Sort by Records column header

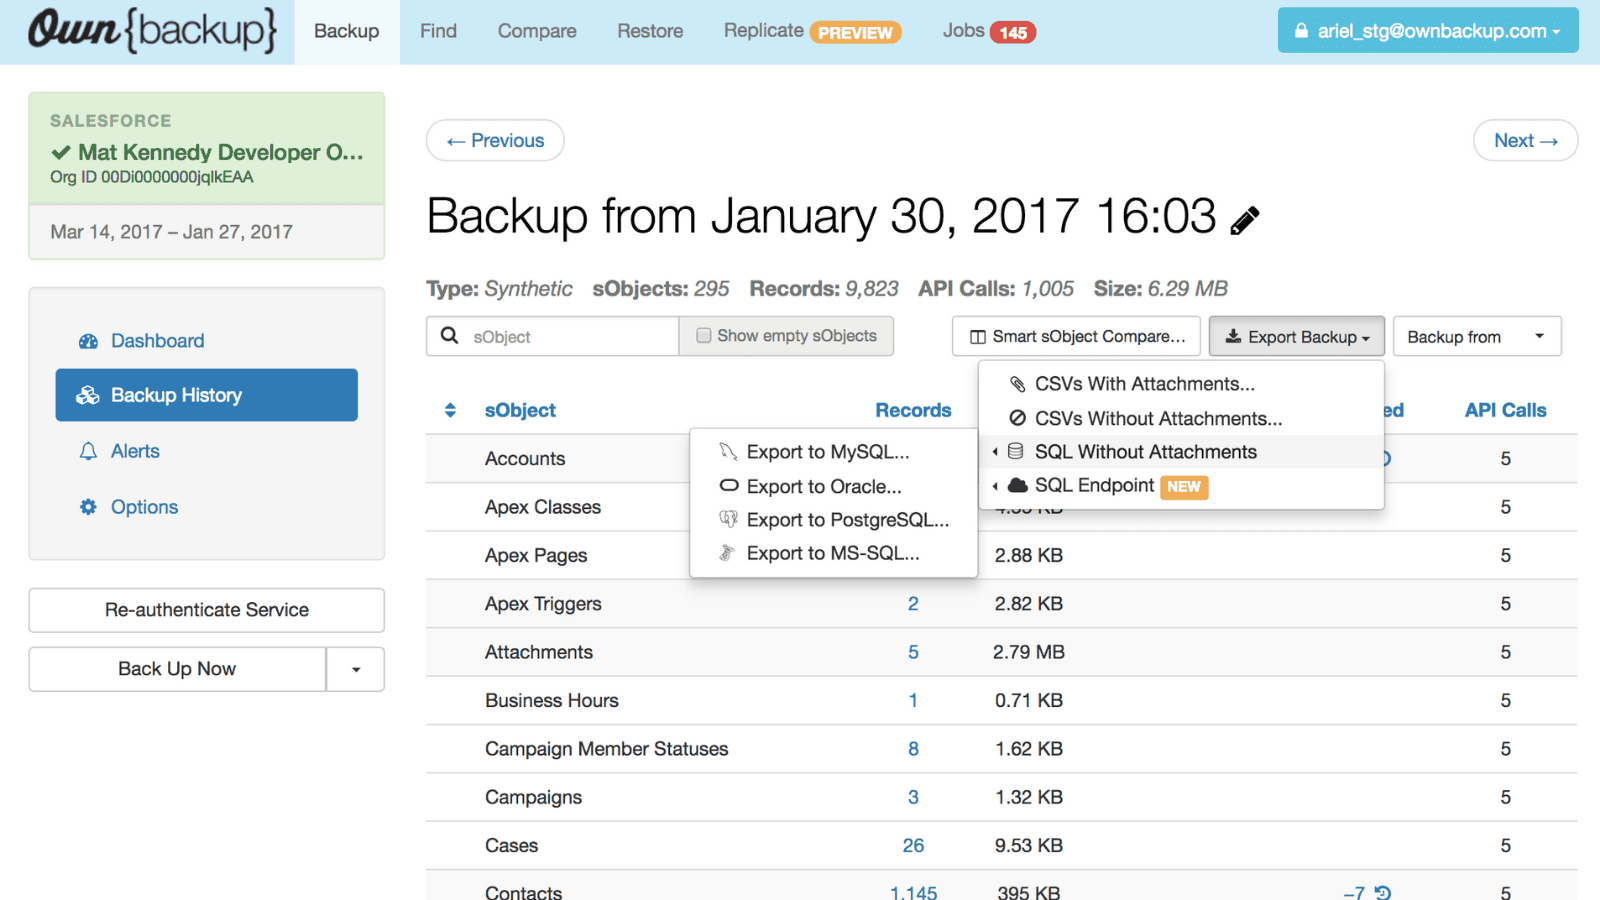(x=913, y=410)
